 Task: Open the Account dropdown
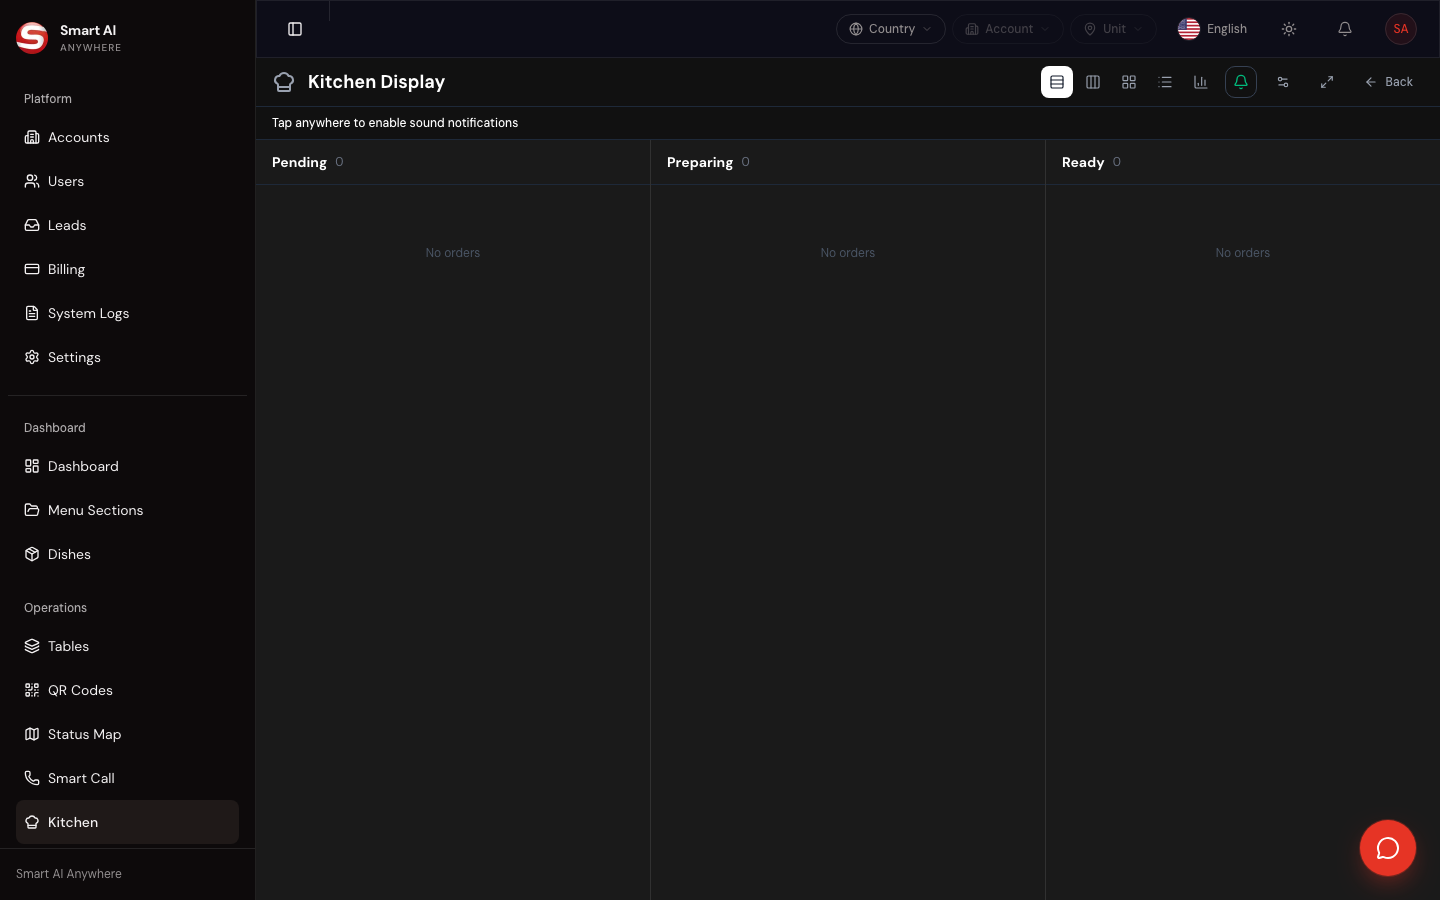click(x=1008, y=29)
